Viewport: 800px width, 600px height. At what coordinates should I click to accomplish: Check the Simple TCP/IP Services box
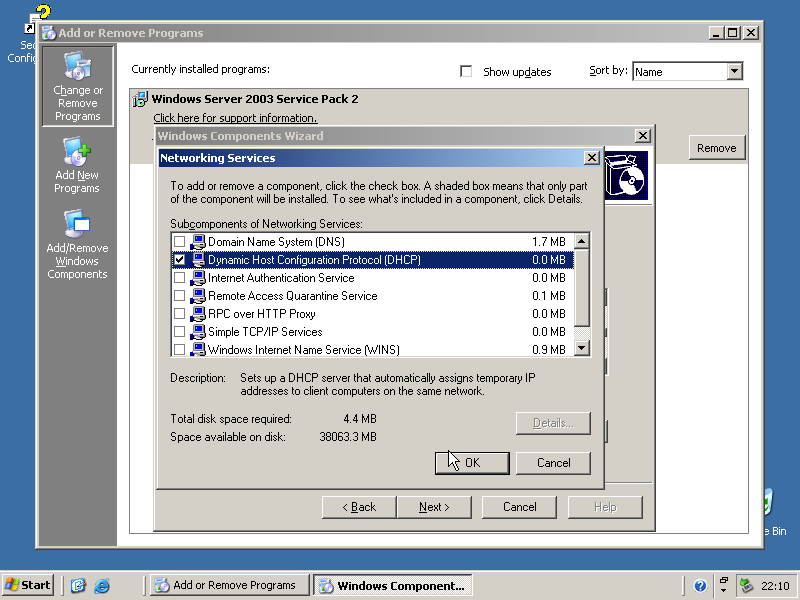coord(179,332)
